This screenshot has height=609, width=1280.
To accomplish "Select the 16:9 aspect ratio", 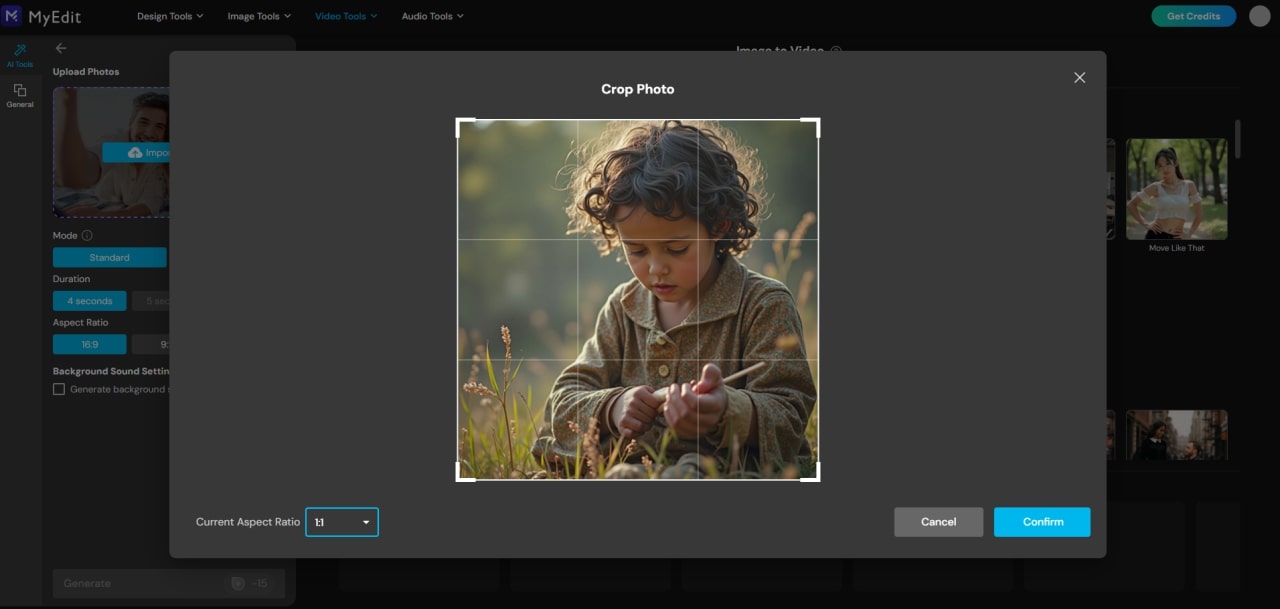I will (x=89, y=344).
